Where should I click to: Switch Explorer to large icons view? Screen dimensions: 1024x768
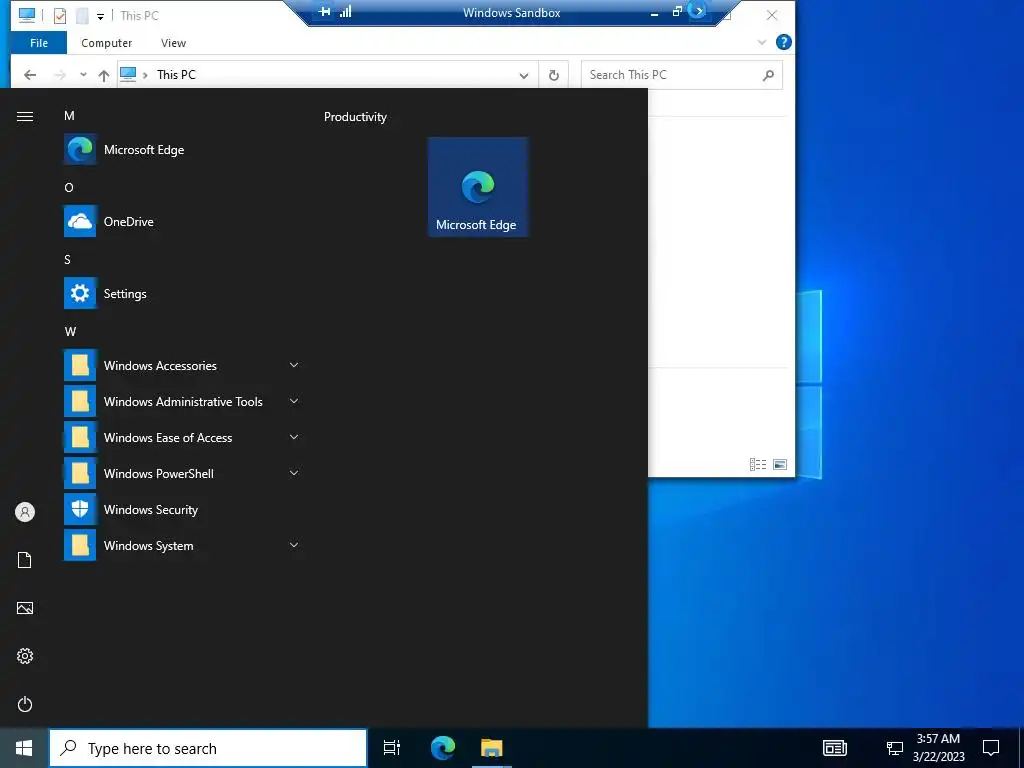pyautogui.click(x=780, y=464)
